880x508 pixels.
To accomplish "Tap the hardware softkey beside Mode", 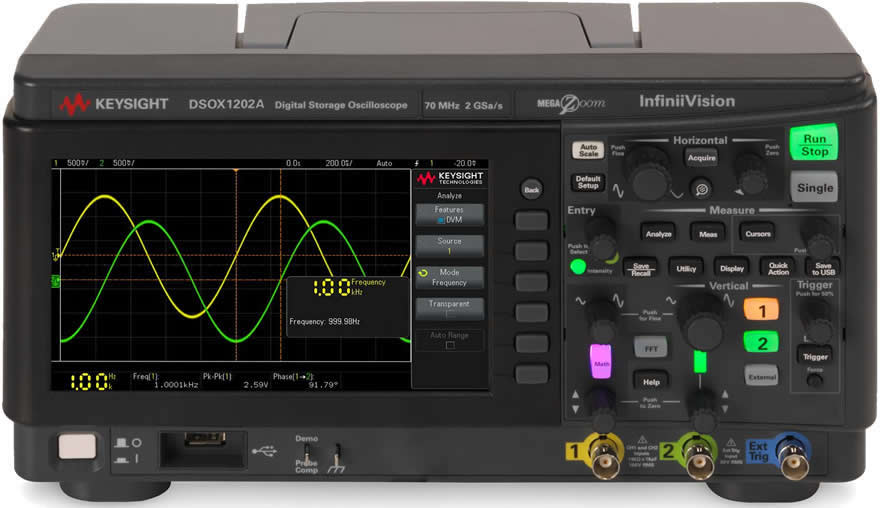I will 531,281.
